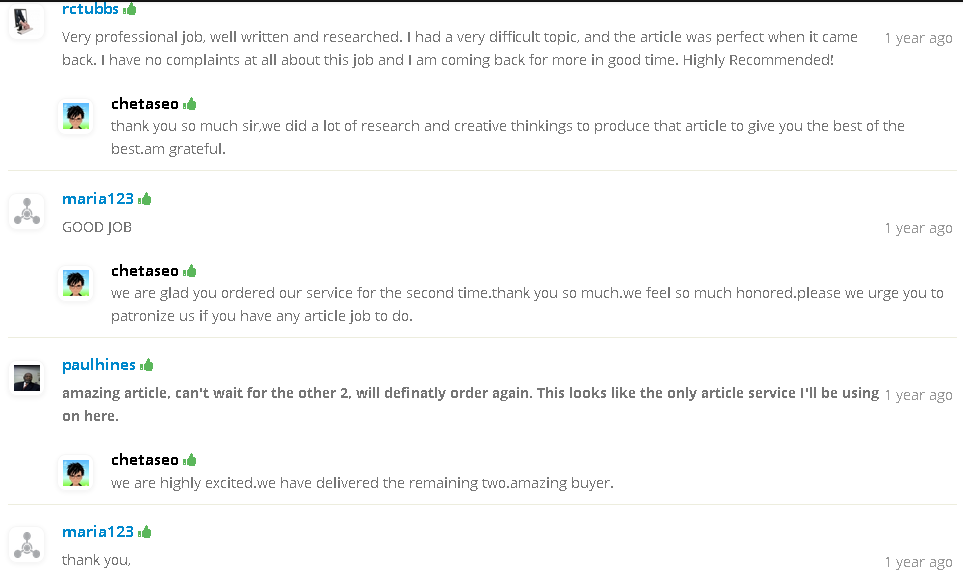Click the timestamp on paulhines's review
Viewport: 963px width, 572px height.
(918, 395)
